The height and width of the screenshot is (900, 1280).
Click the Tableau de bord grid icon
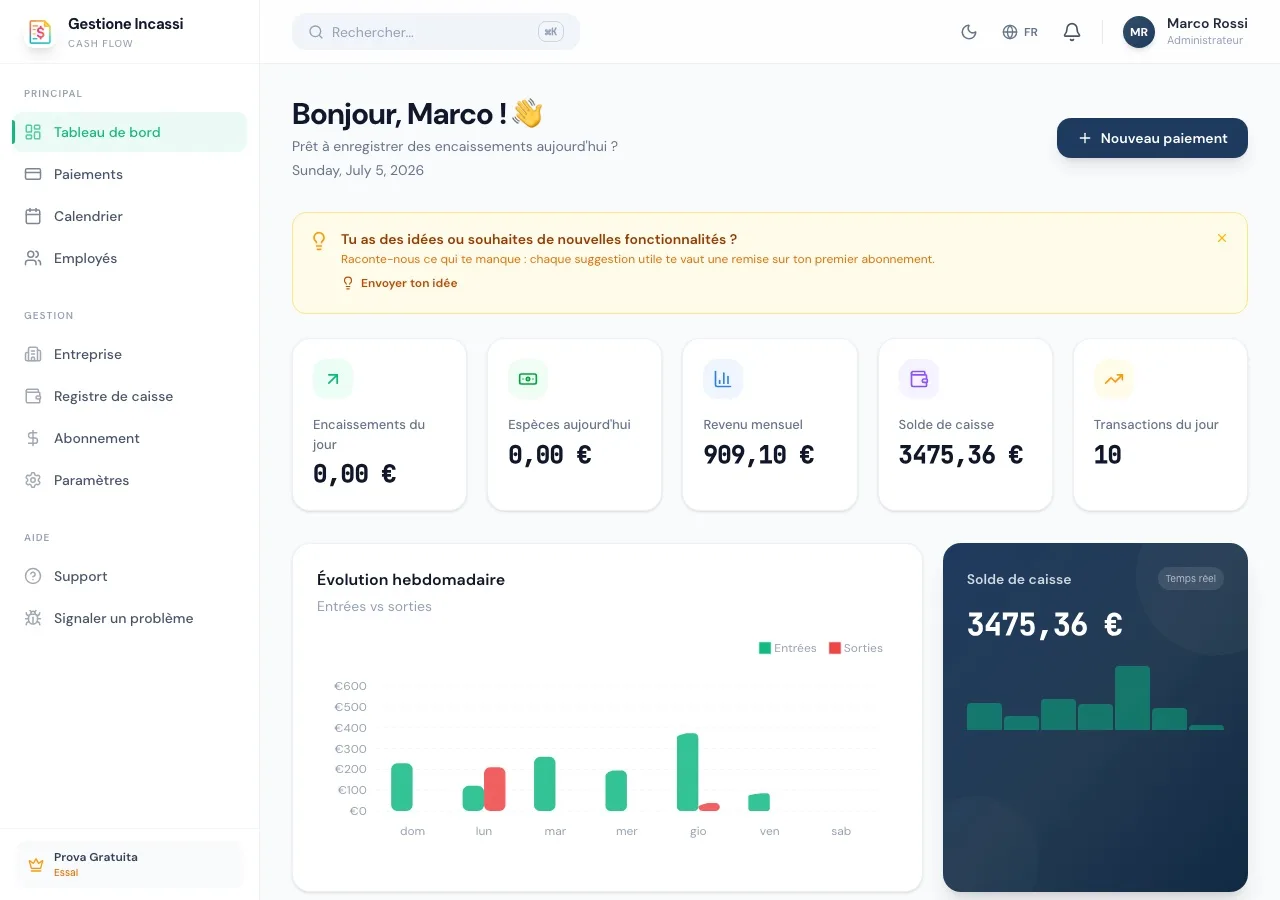(33, 132)
